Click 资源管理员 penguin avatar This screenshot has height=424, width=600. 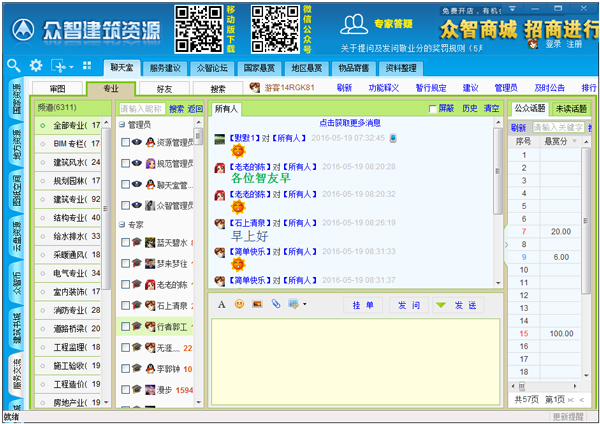coord(150,142)
